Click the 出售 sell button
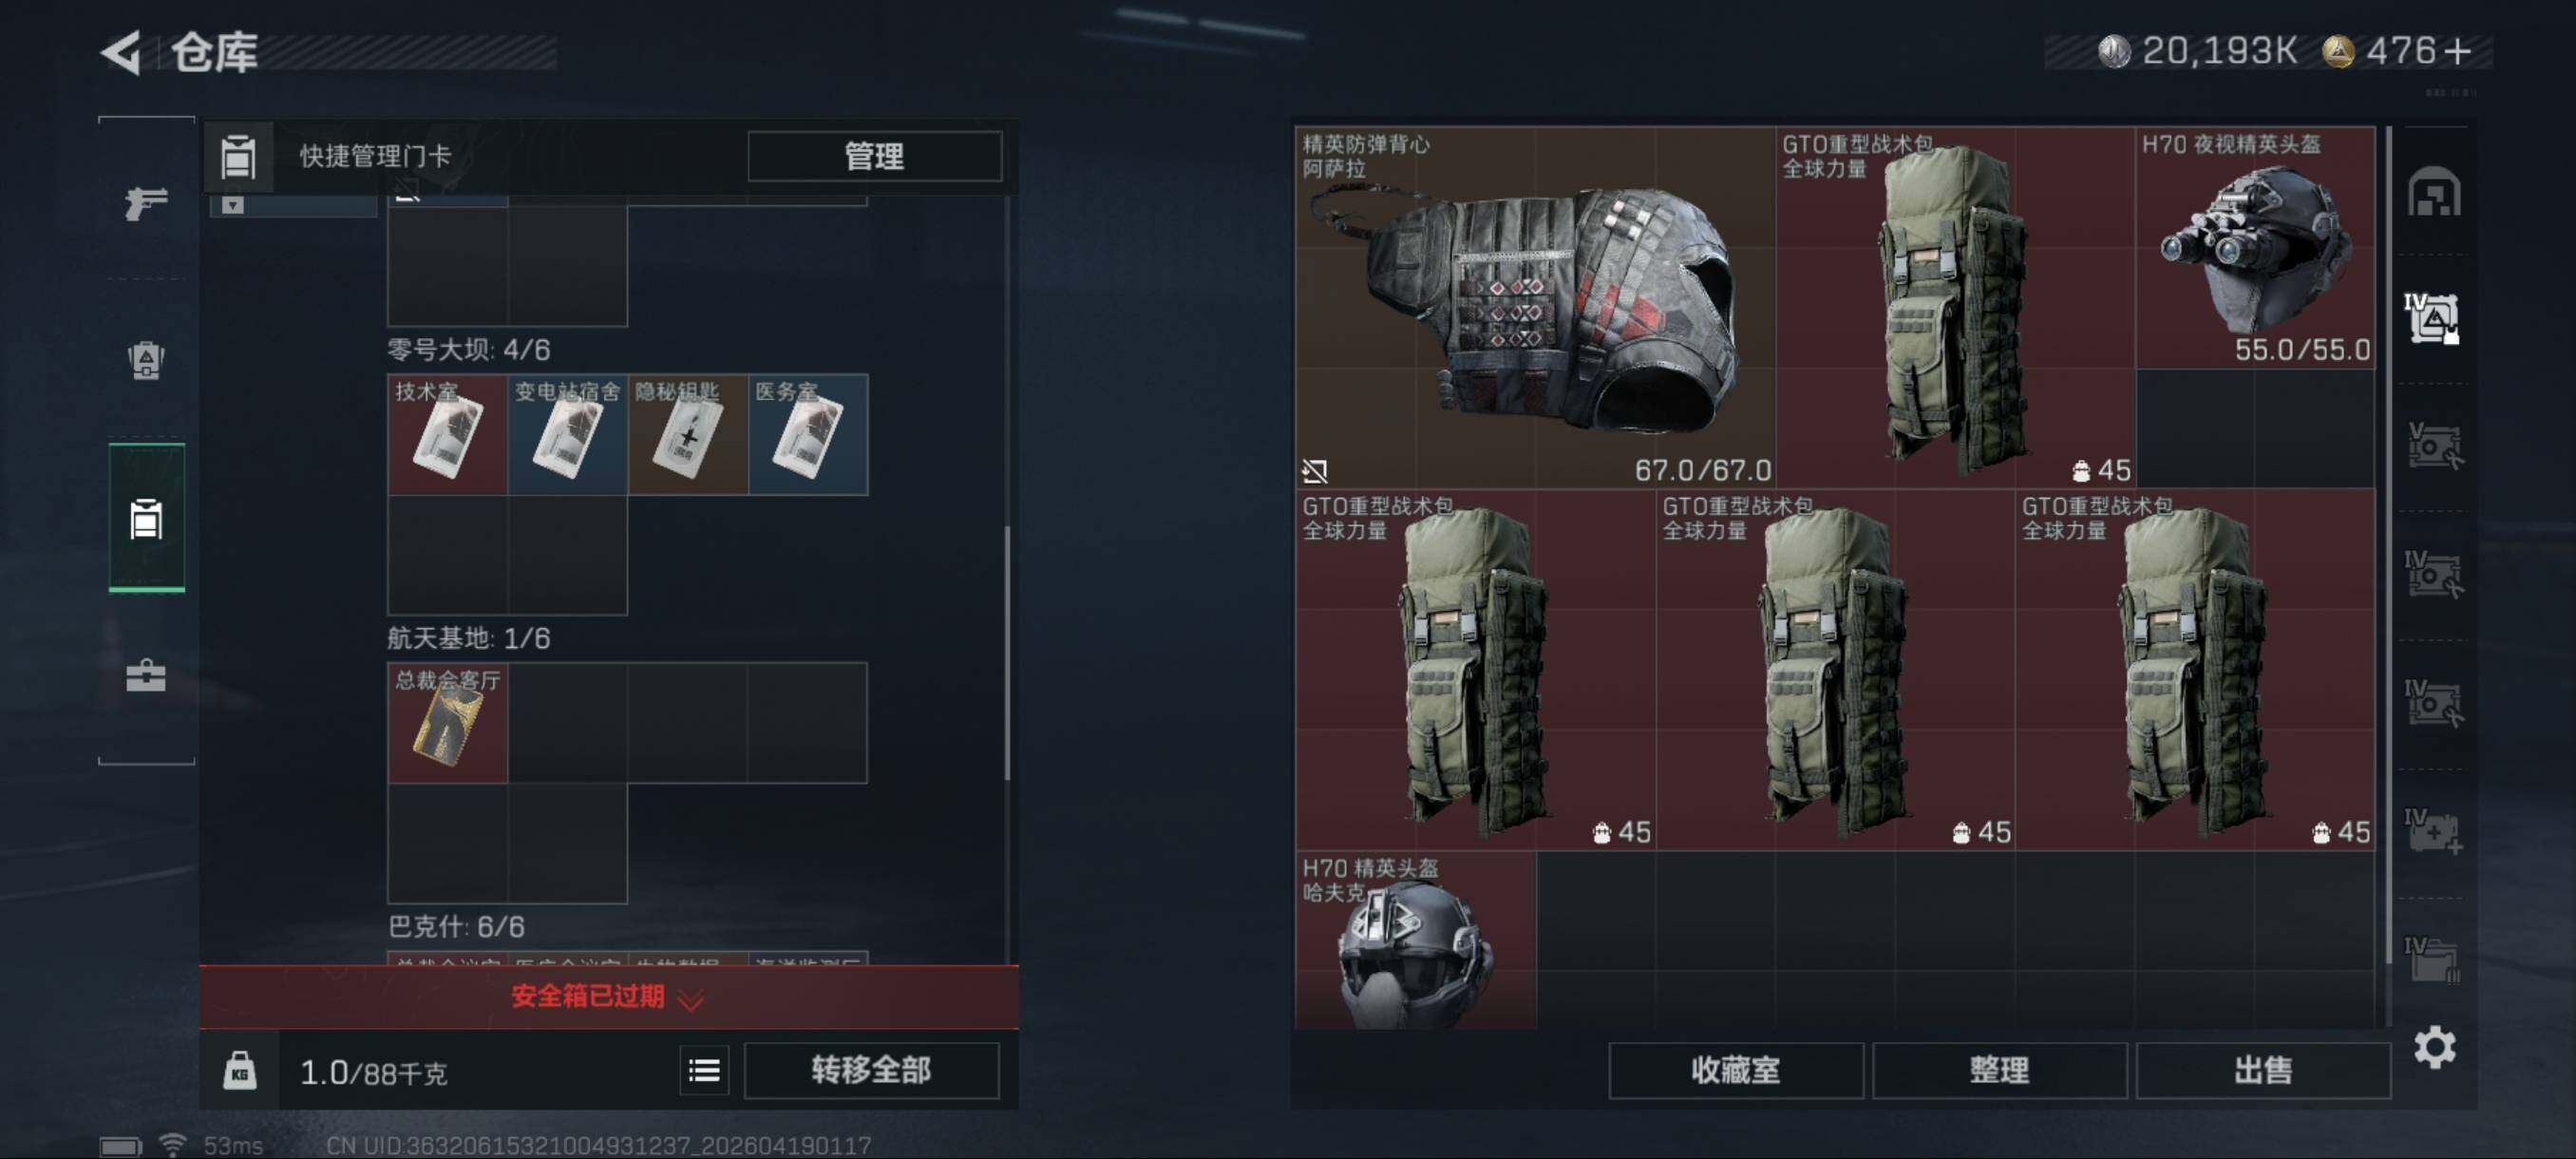 [x=2262, y=1070]
